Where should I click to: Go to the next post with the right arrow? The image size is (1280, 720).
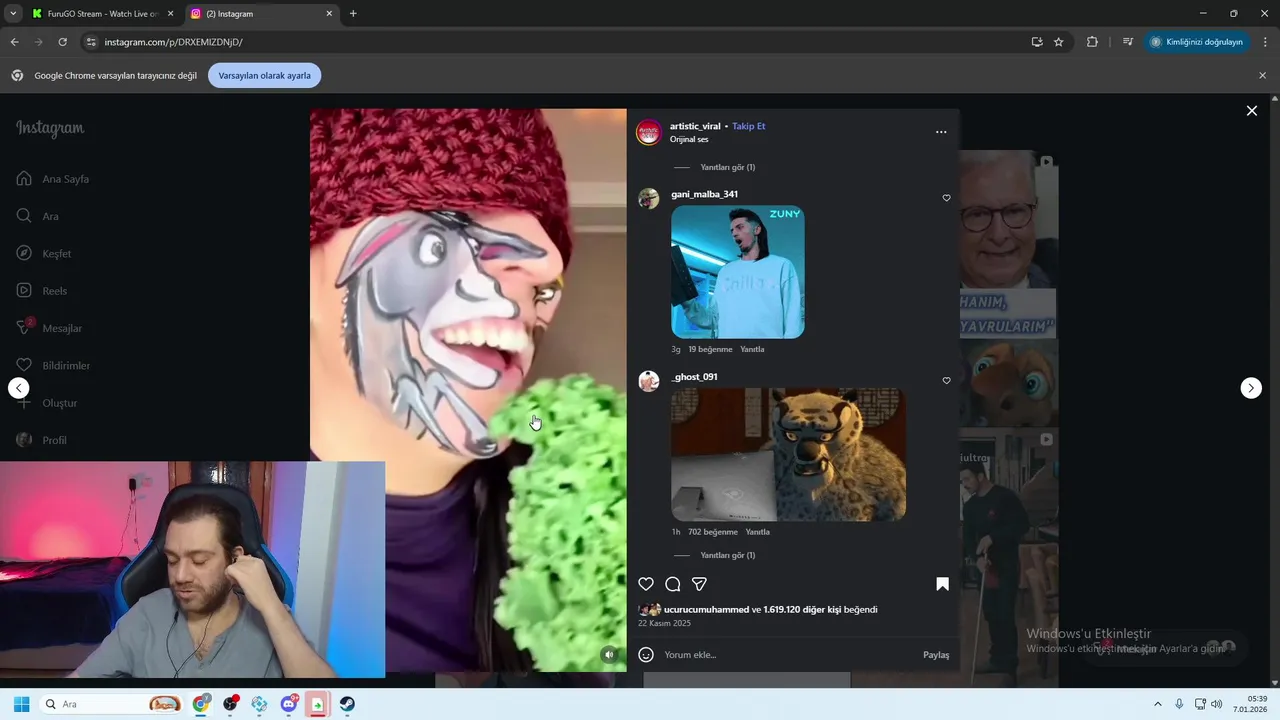tap(1251, 388)
